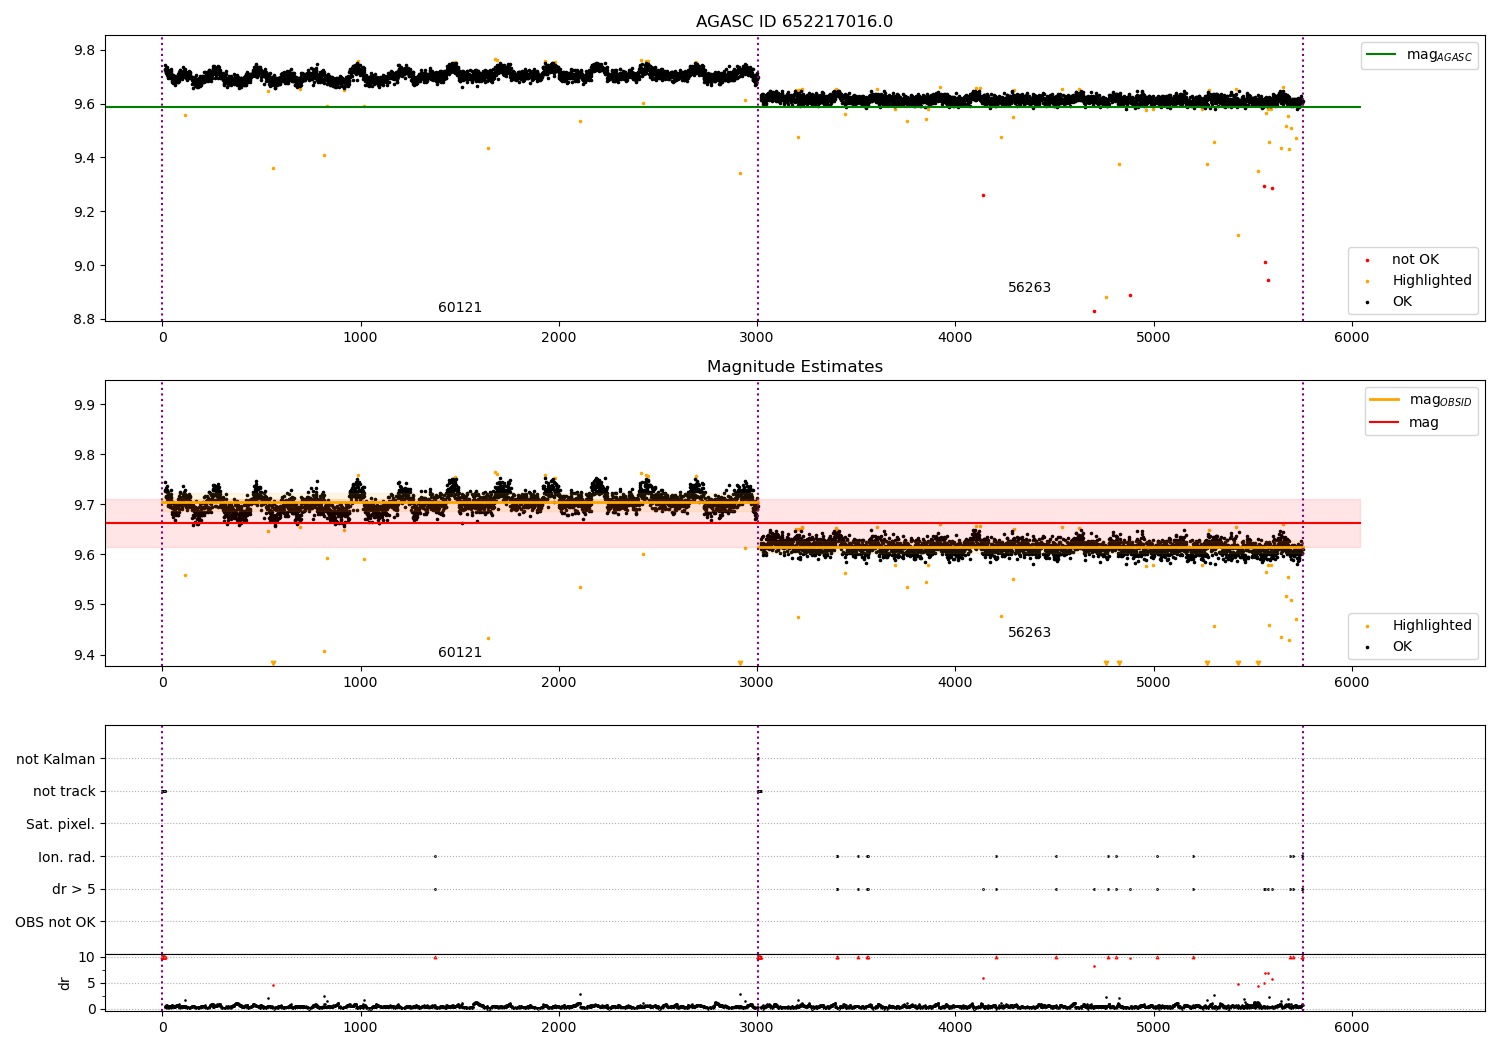Click the 'Sat. pixel.' y-axis label

pyautogui.click(x=60, y=825)
